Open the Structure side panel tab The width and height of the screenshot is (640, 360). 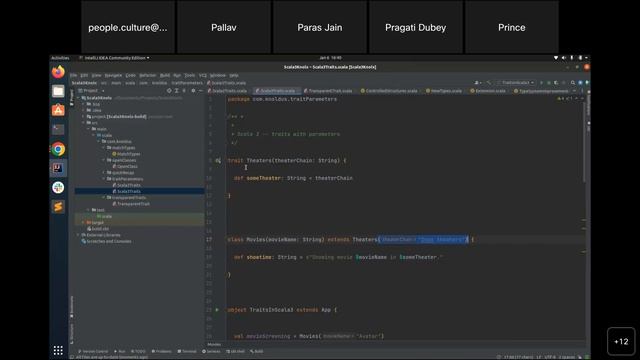(x=72, y=334)
